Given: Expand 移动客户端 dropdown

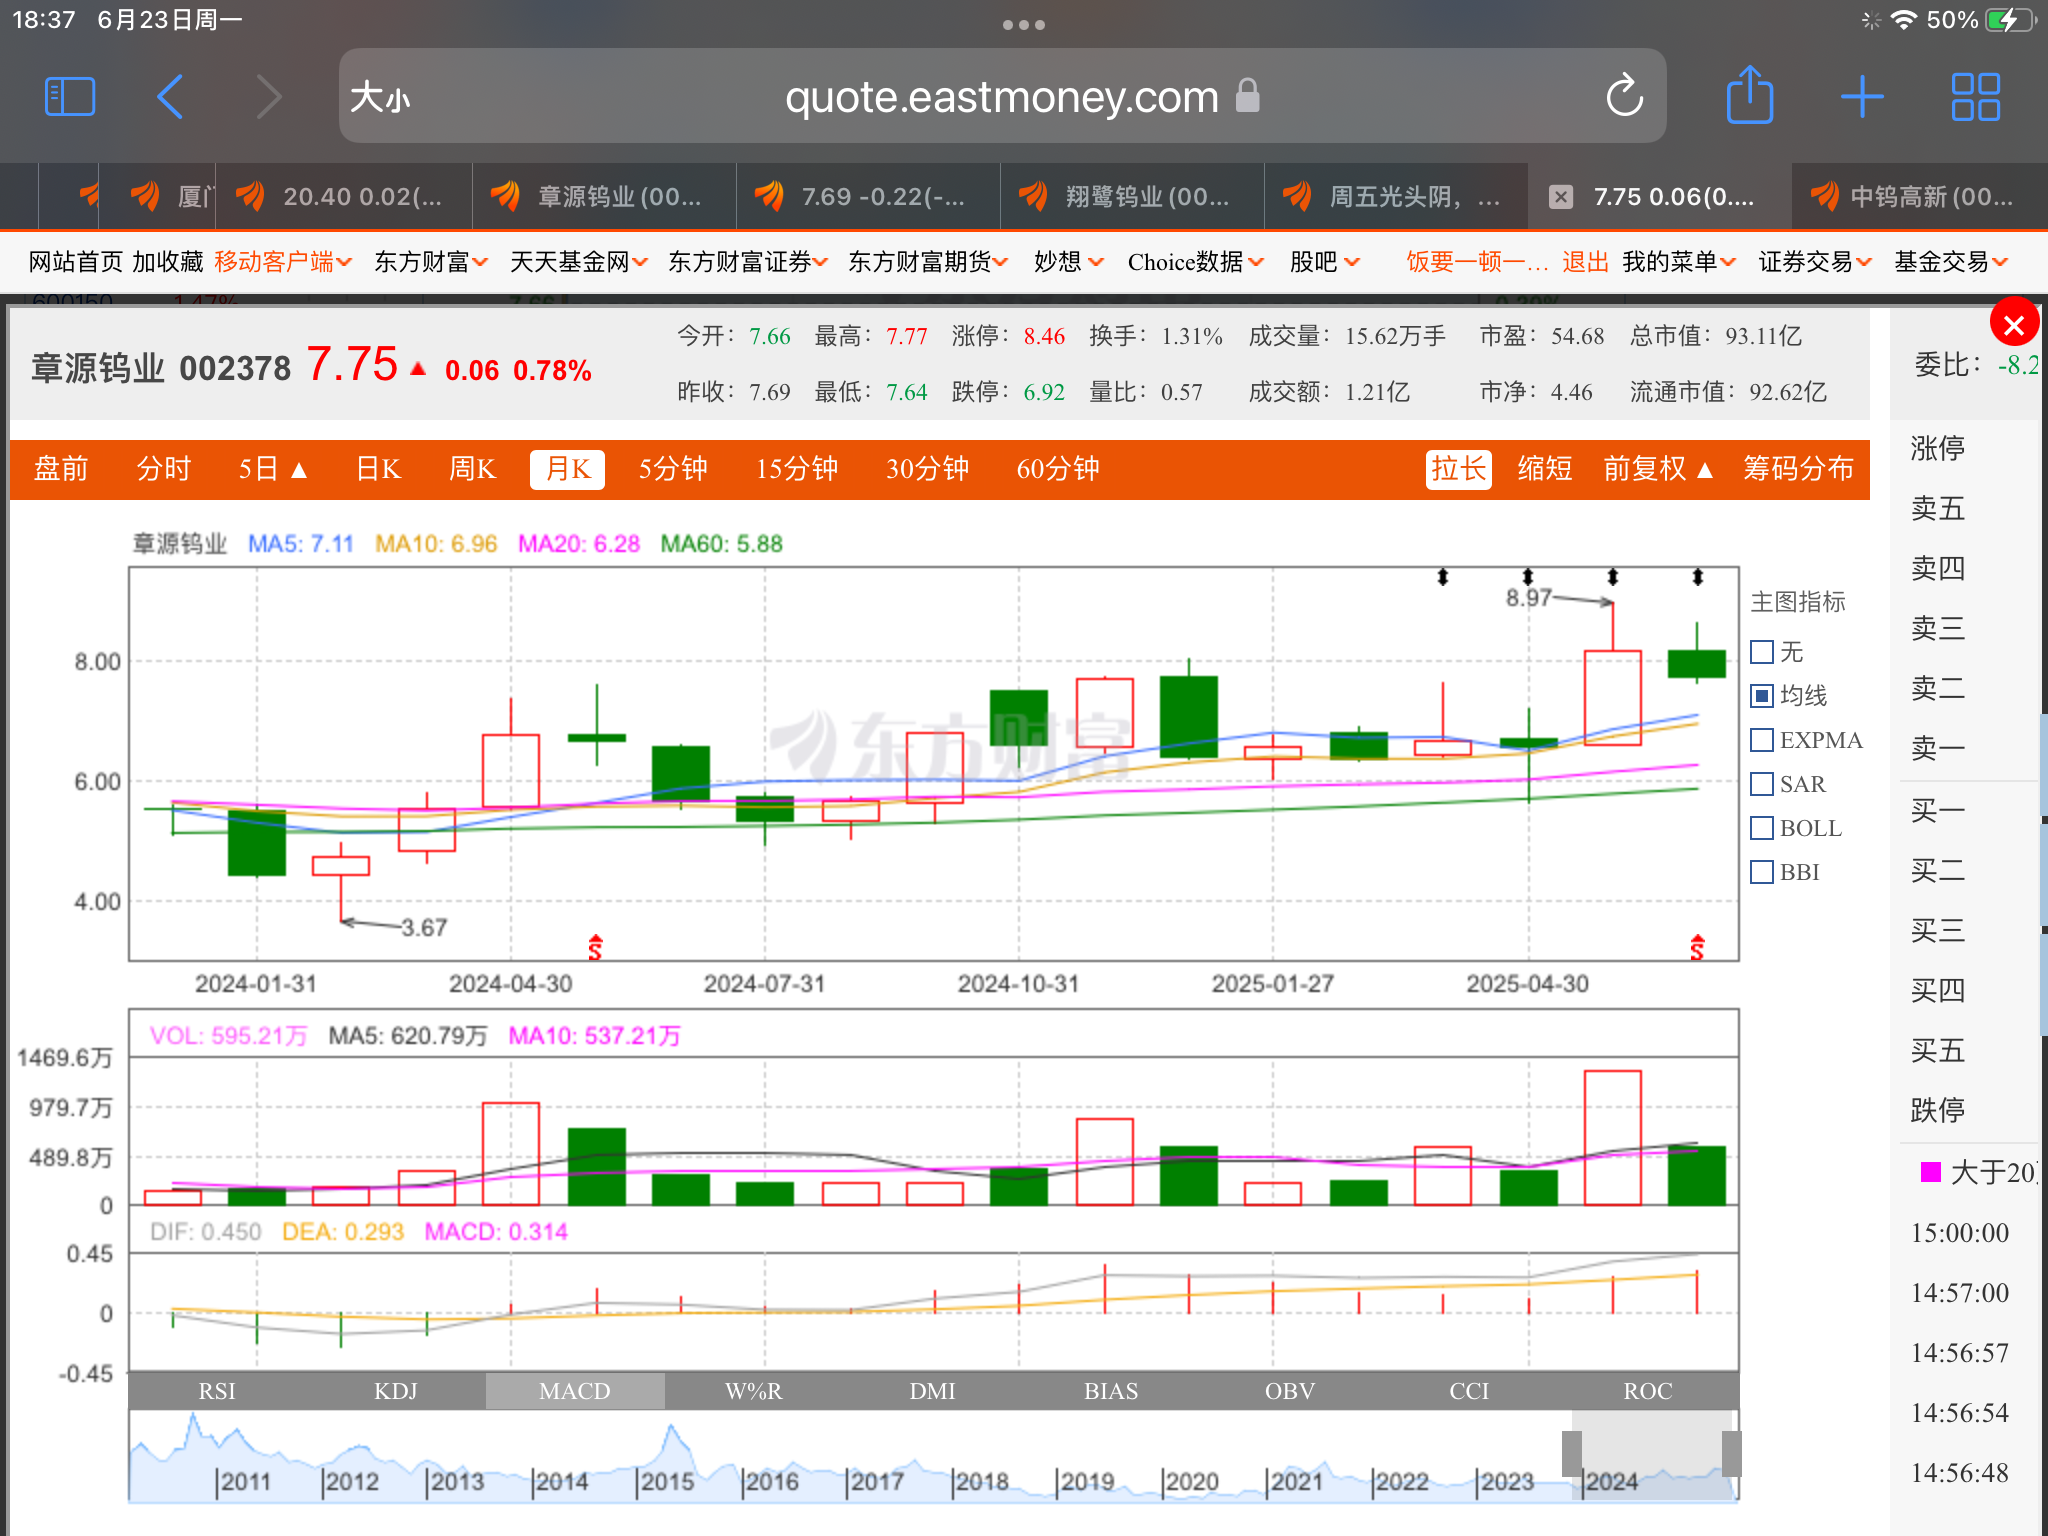Looking at the screenshot, I should click(283, 262).
